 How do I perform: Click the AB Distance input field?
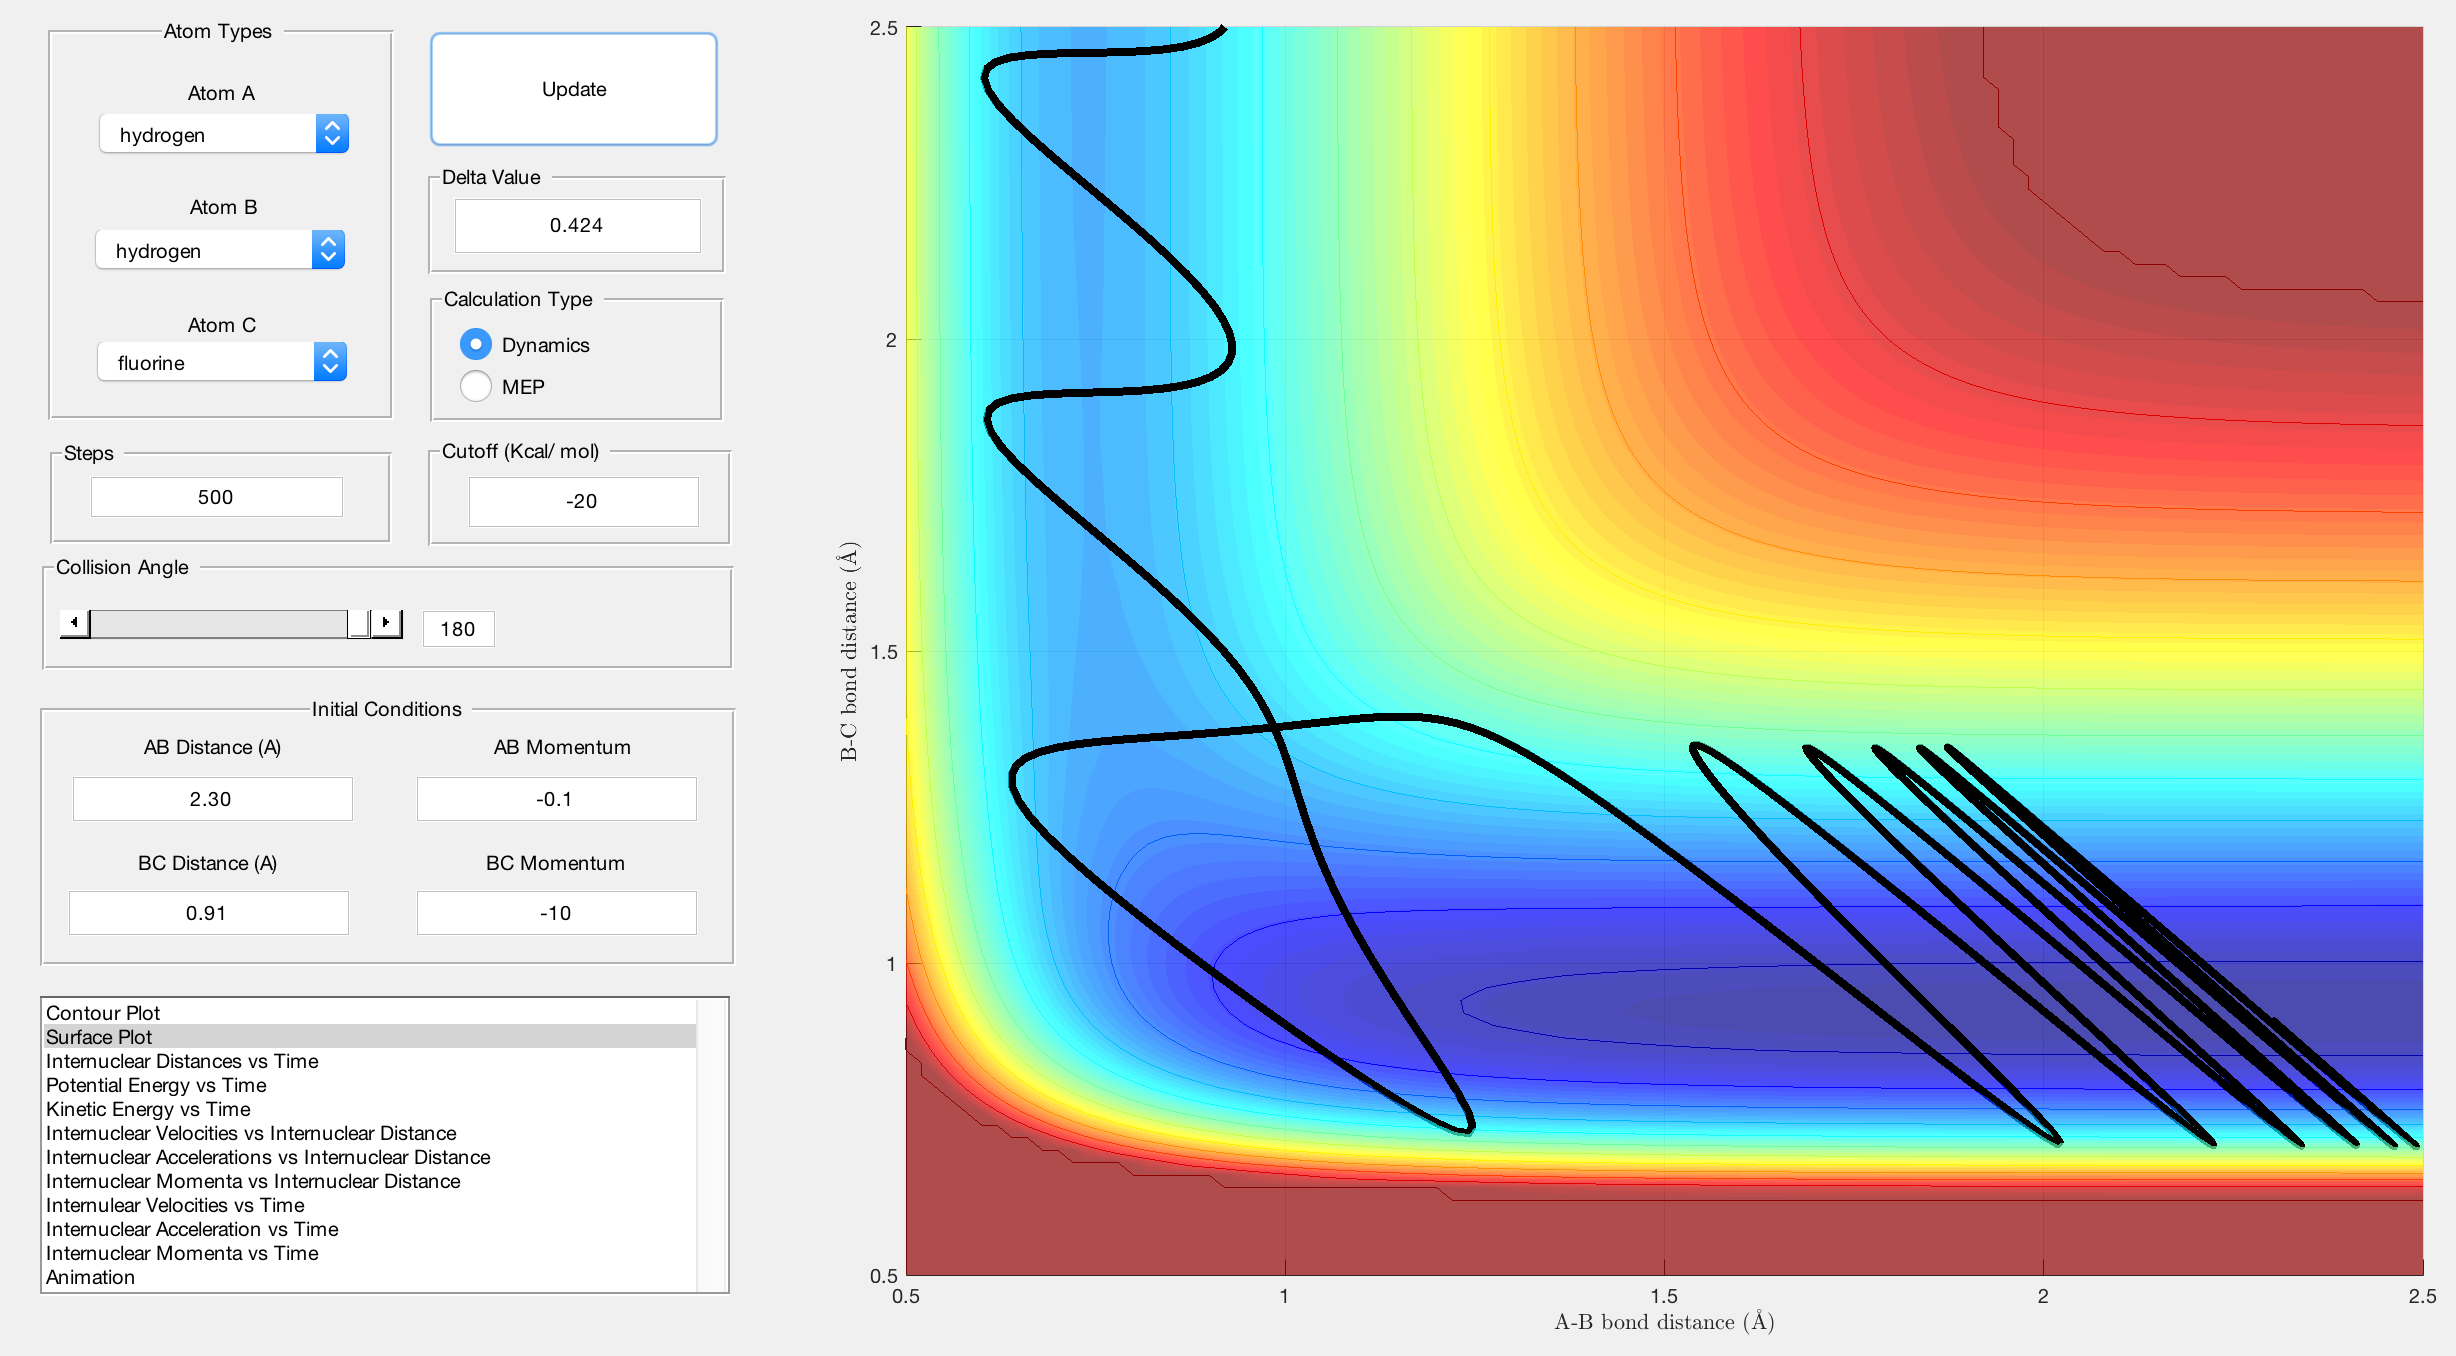pos(212,799)
